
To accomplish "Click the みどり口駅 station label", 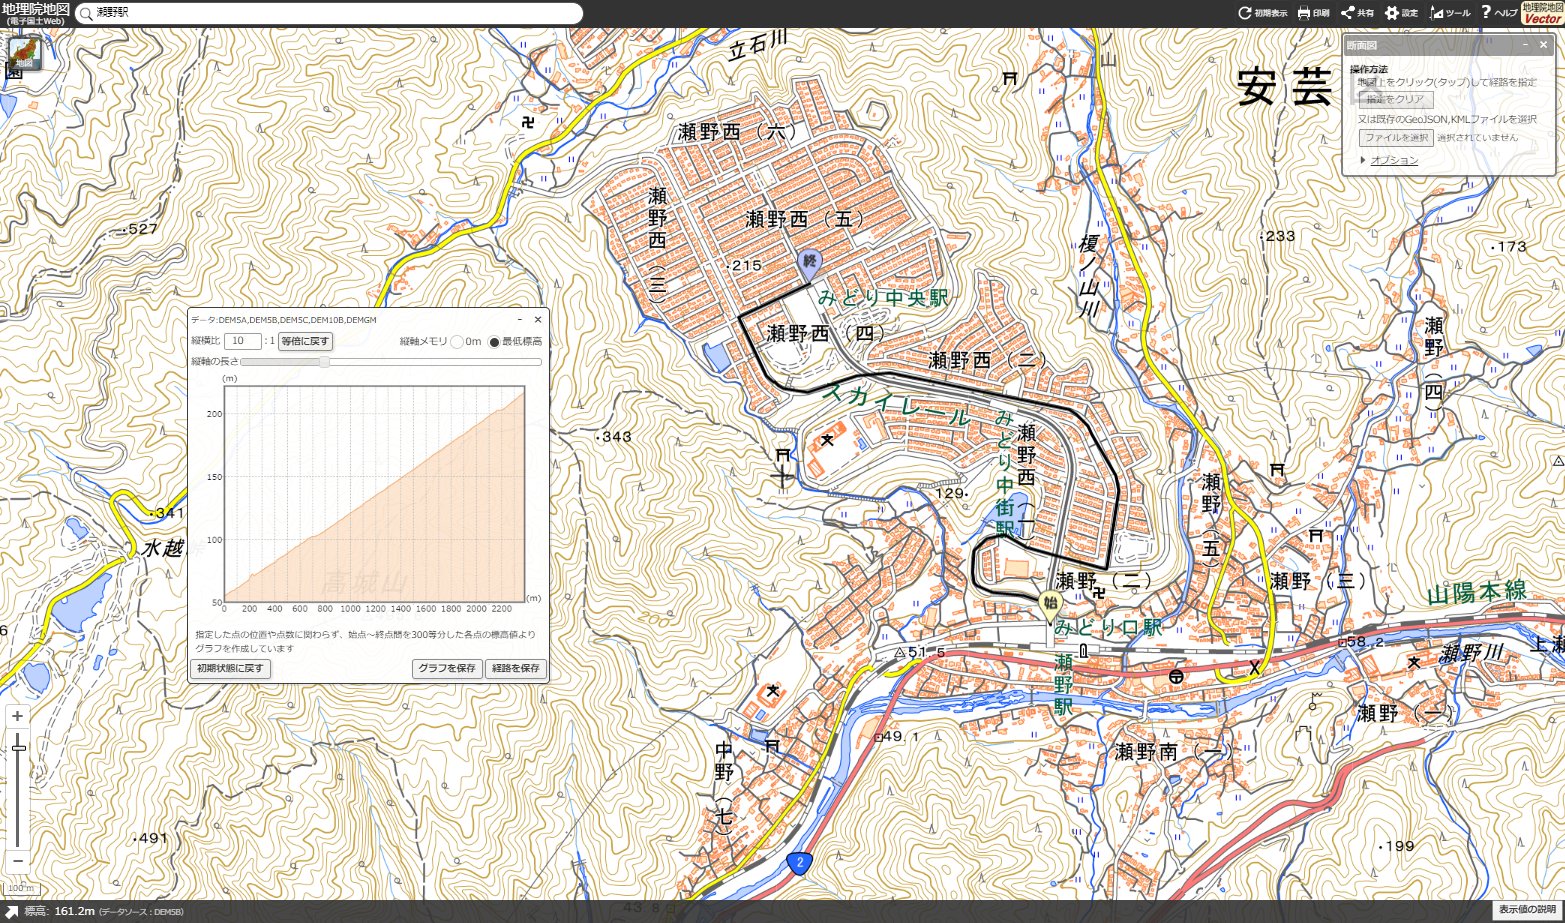I will (x=1108, y=627).
